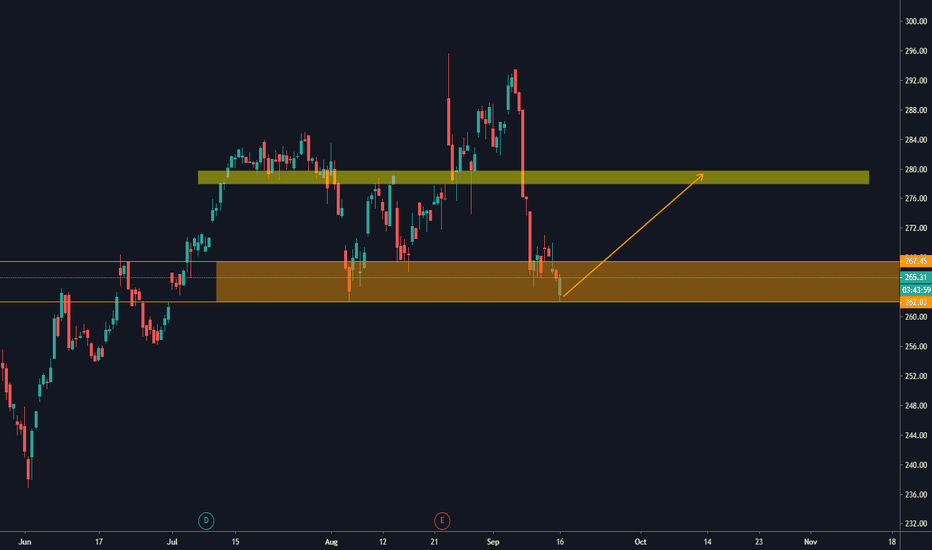Select the orange projection arrow drawing
932x550 pixels.
[x=634, y=235]
